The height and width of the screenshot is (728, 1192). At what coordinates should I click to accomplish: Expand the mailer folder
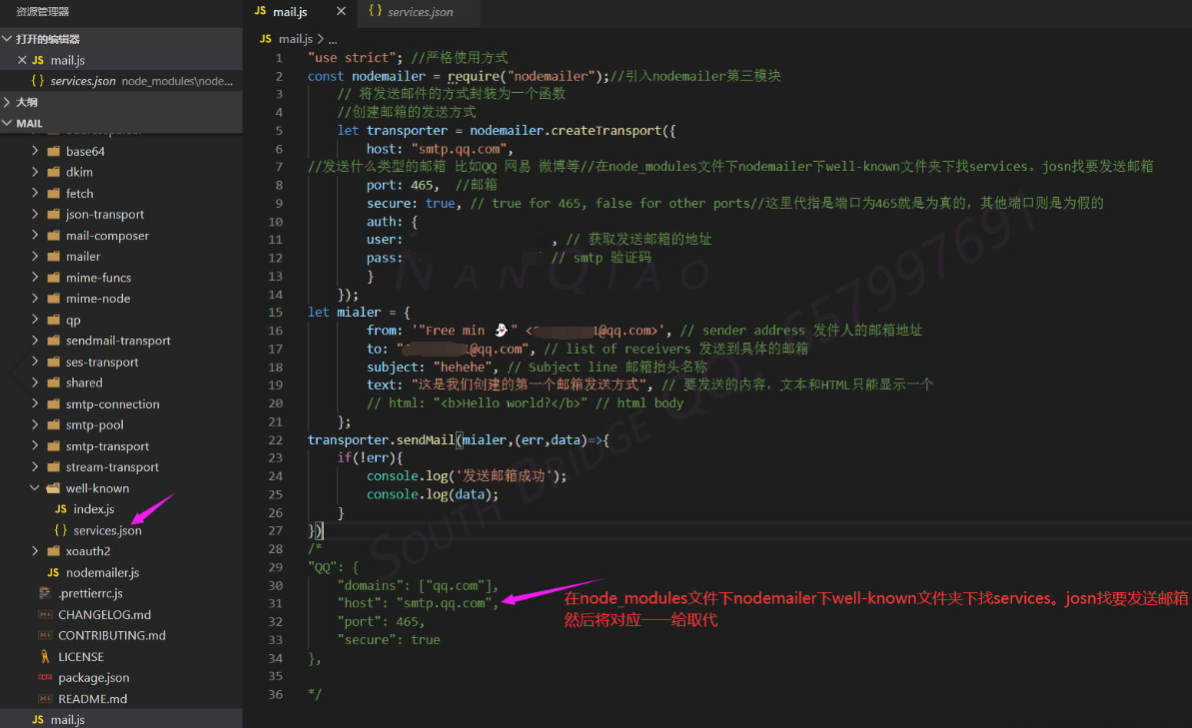point(35,256)
